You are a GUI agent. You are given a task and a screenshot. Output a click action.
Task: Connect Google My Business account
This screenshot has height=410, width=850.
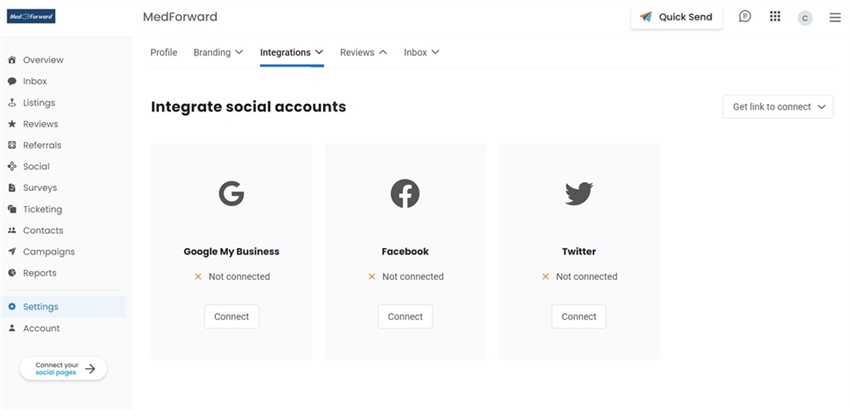click(231, 317)
